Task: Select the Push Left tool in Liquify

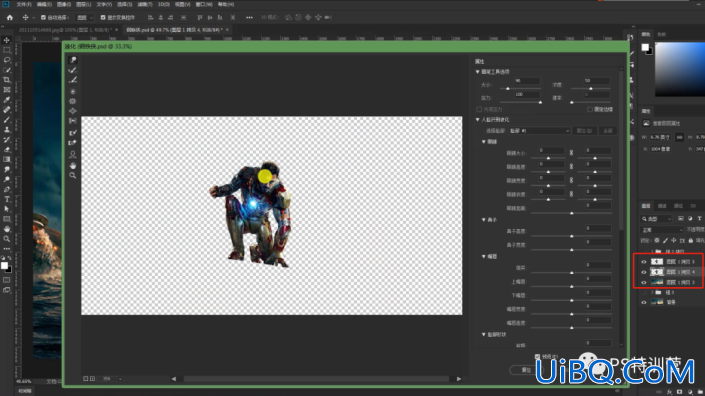Action: point(73,121)
